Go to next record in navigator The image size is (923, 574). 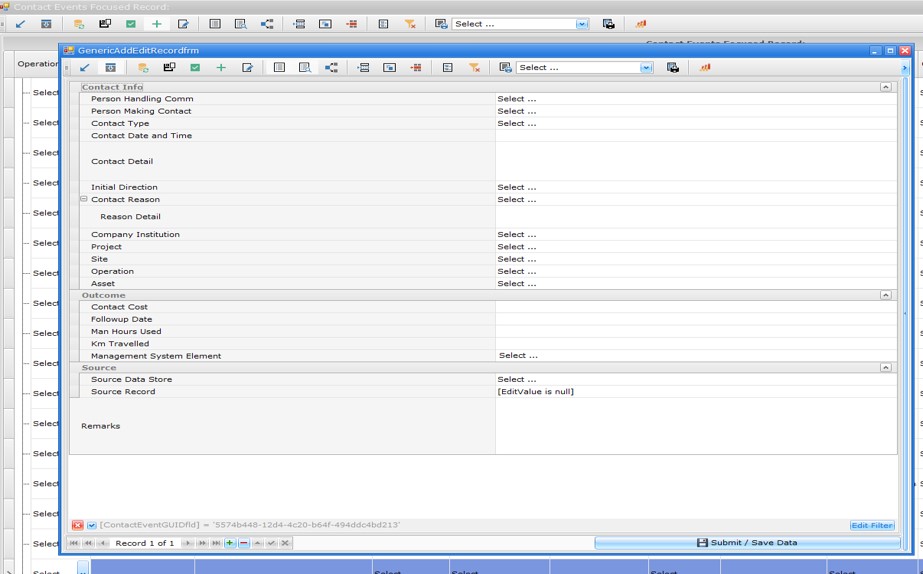pos(187,543)
